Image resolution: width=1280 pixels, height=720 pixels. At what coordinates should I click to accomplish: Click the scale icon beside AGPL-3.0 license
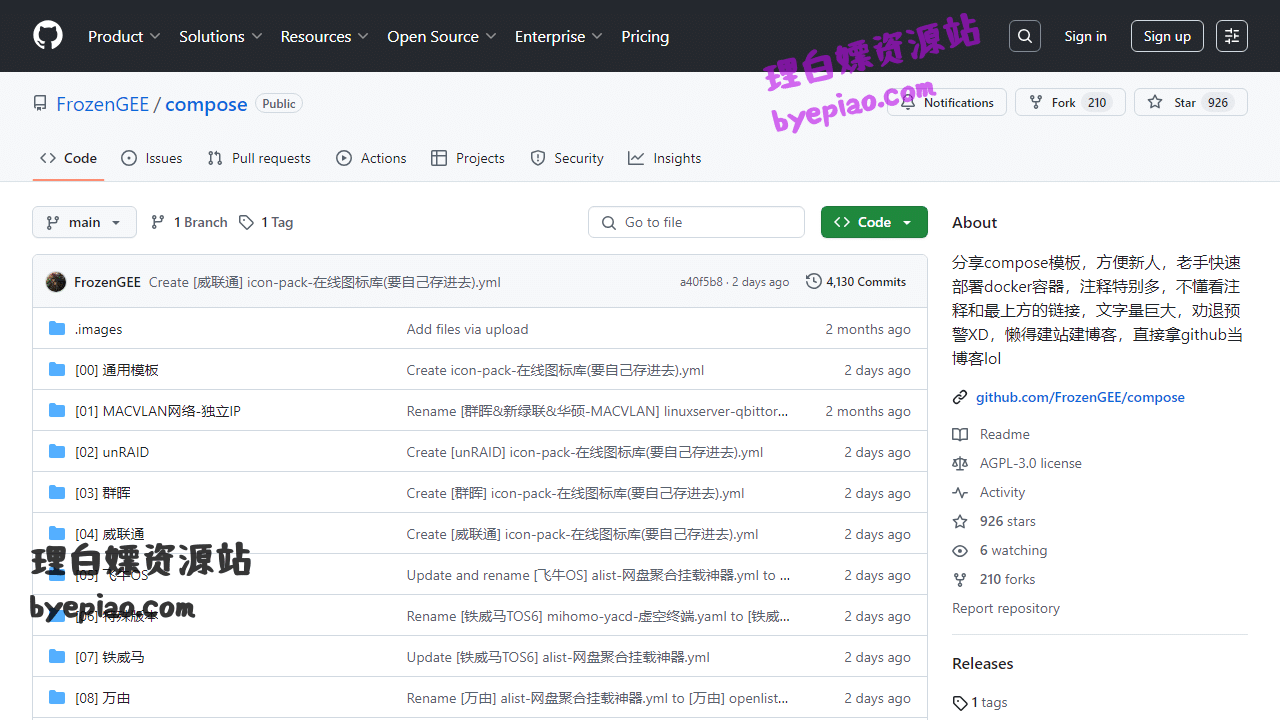[x=960, y=463]
